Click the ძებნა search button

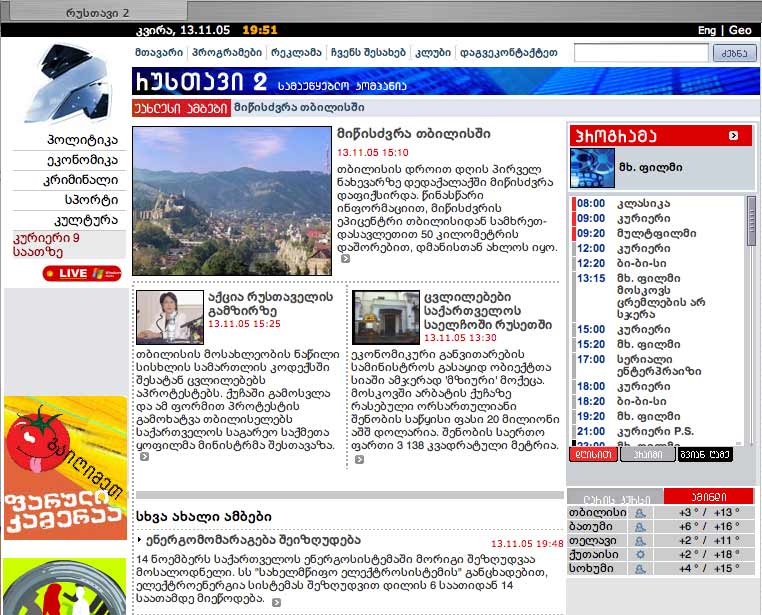click(735, 53)
